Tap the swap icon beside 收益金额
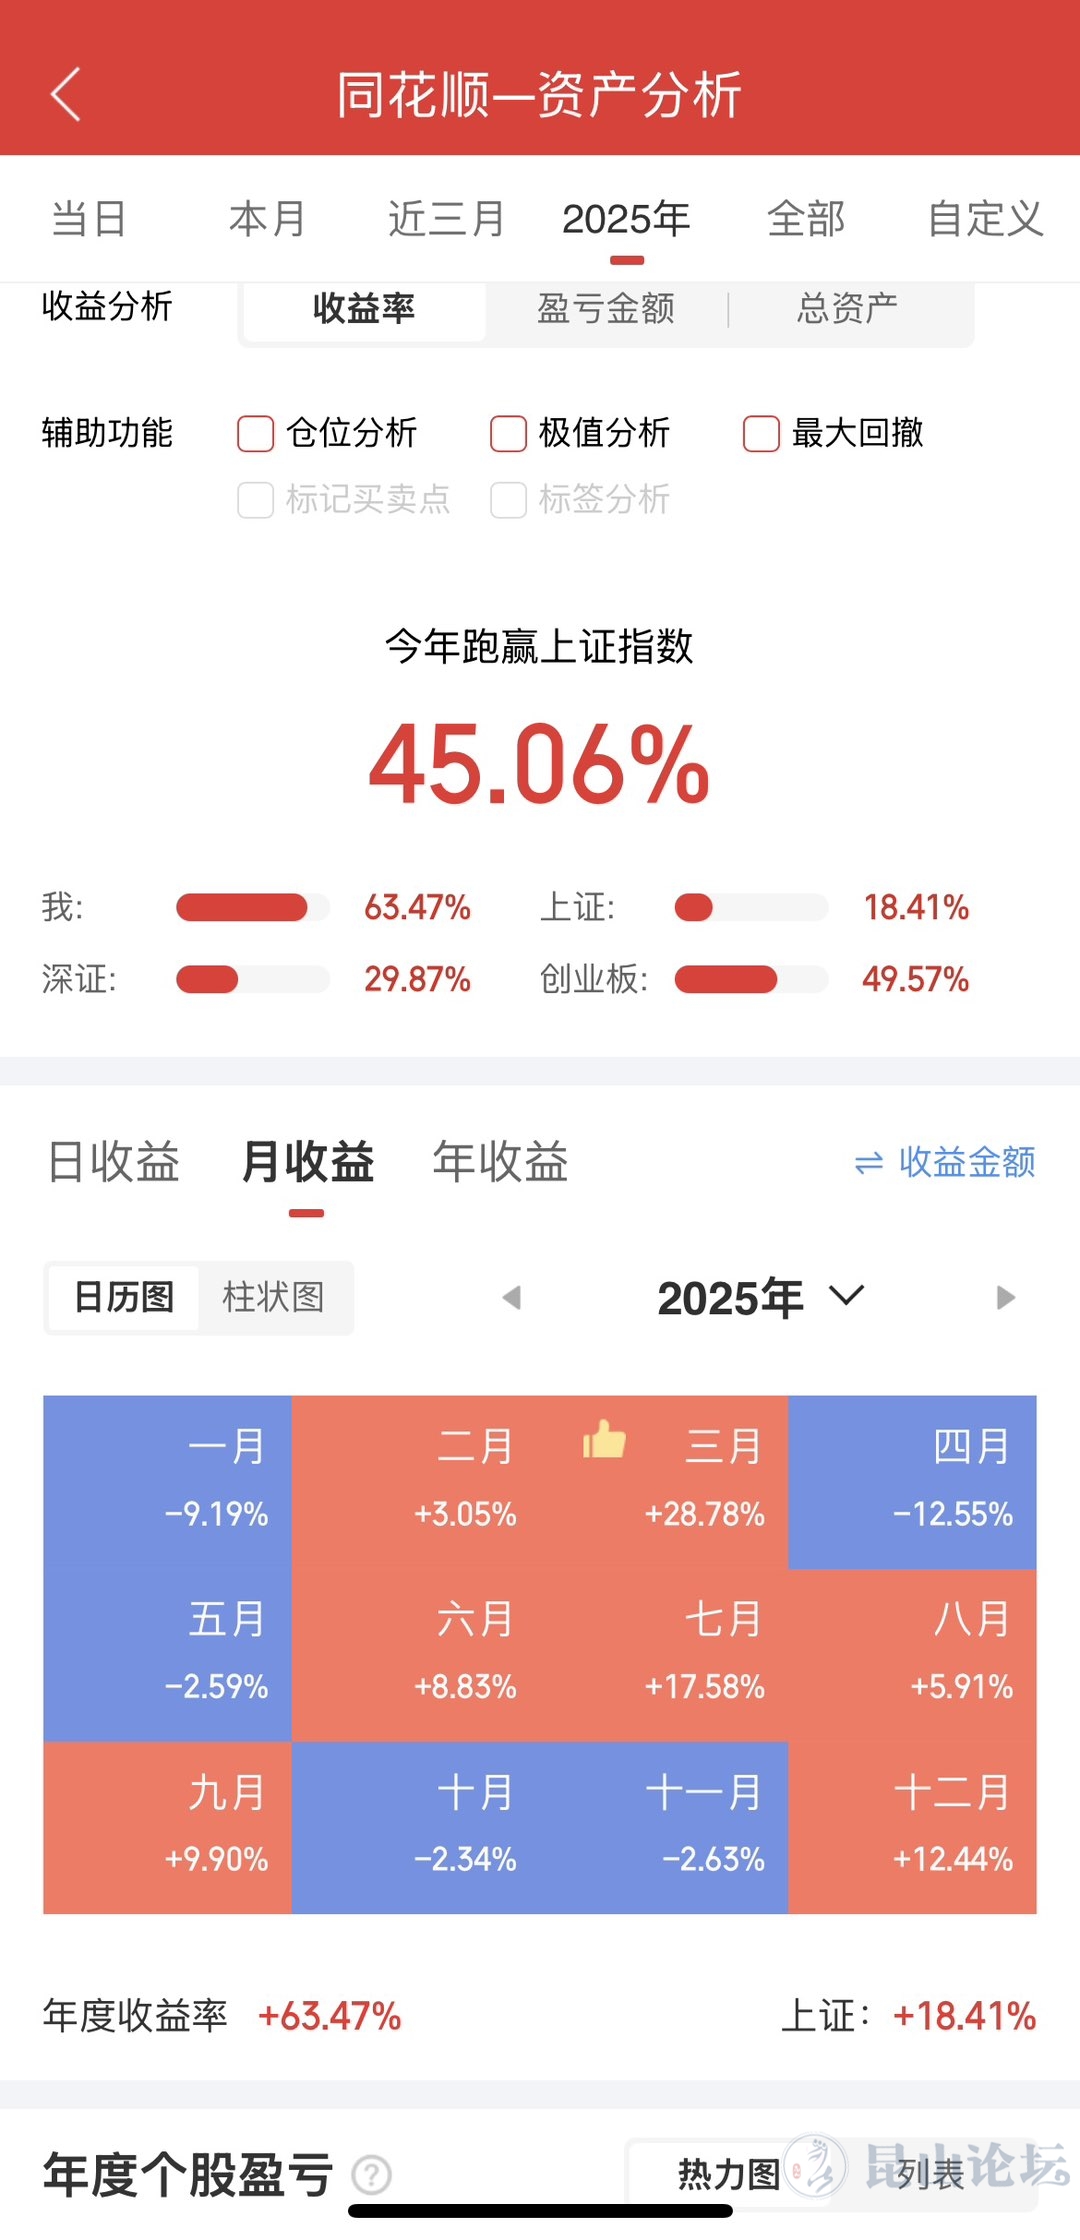The width and height of the screenshot is (1080, 2240). [869, 1163]
